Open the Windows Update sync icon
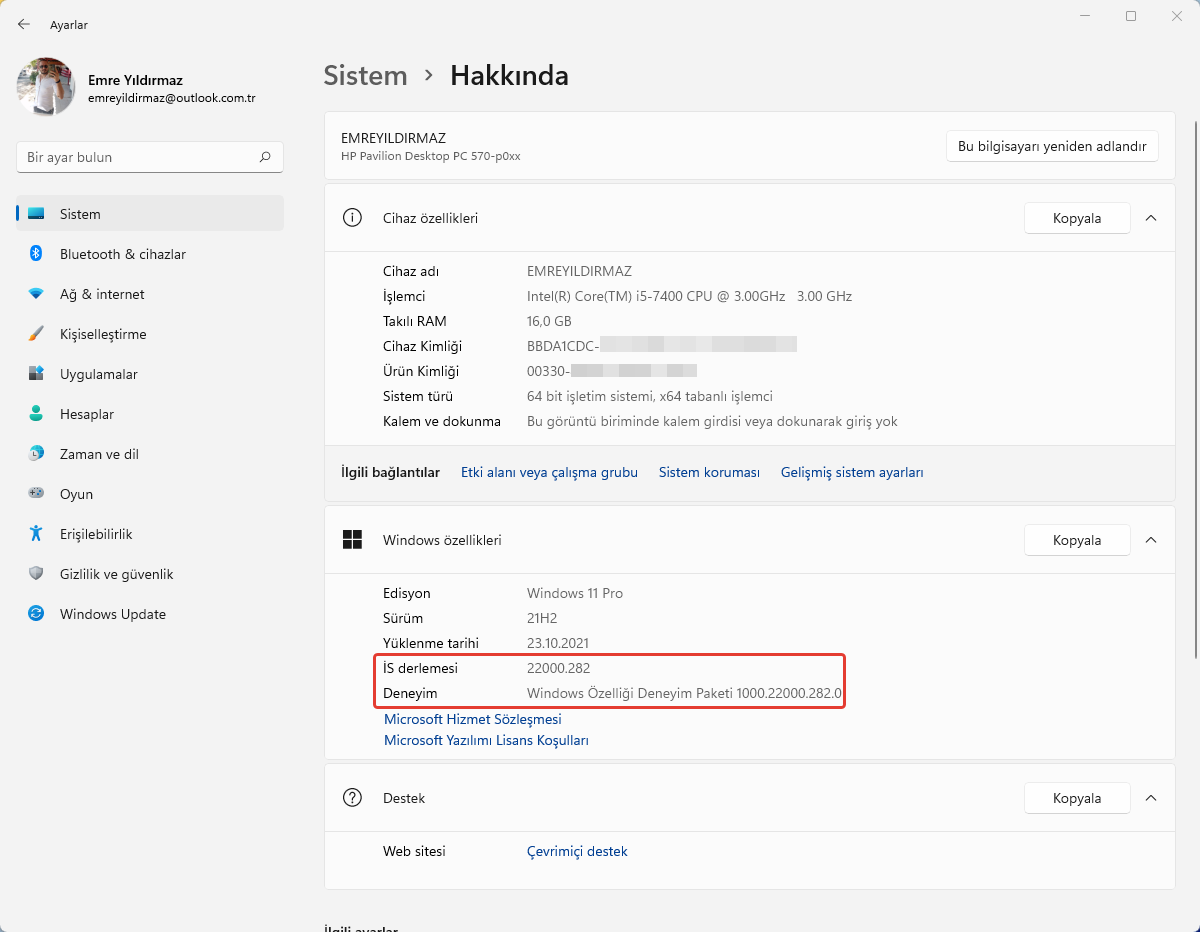 36,614
